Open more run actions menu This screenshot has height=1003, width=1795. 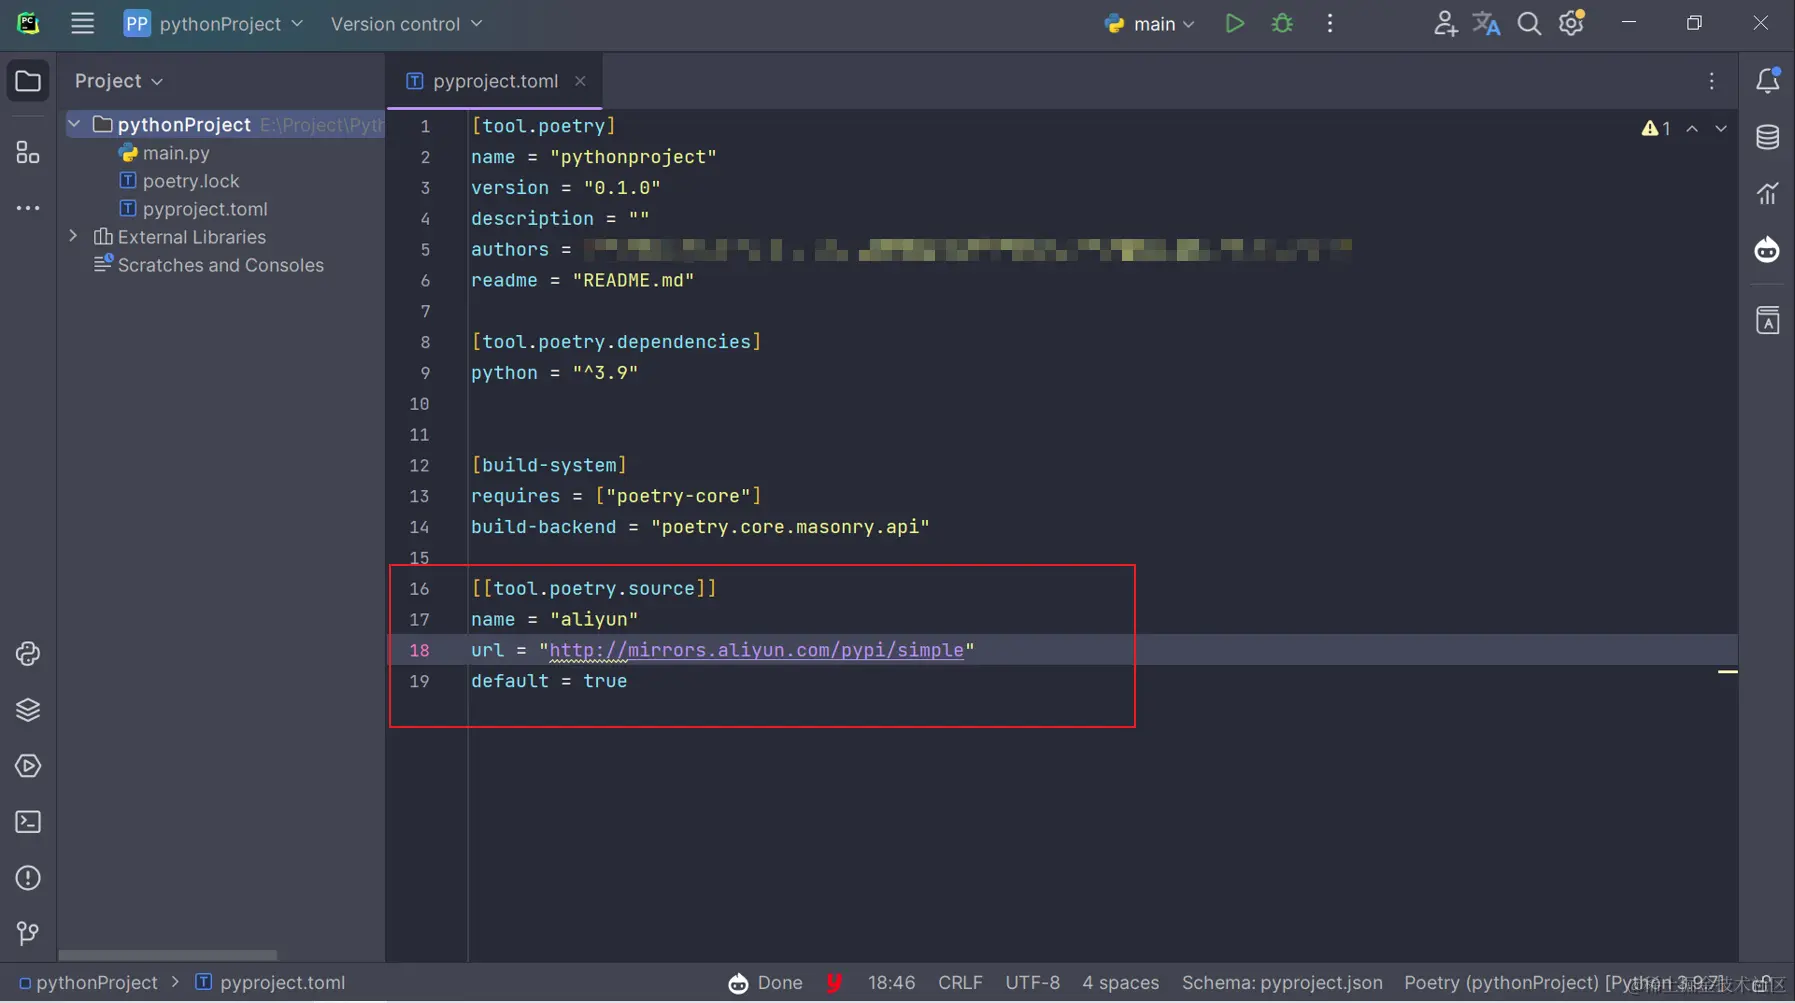point(1330,23)
